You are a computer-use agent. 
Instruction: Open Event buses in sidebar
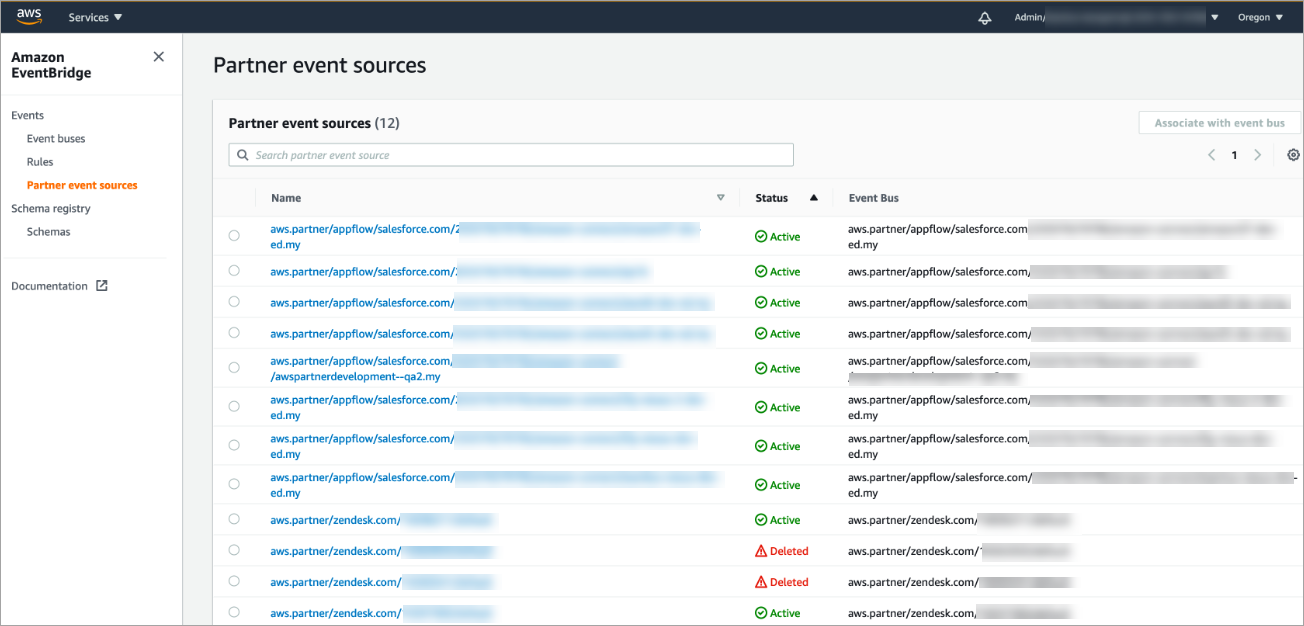(x=56, y=139)
